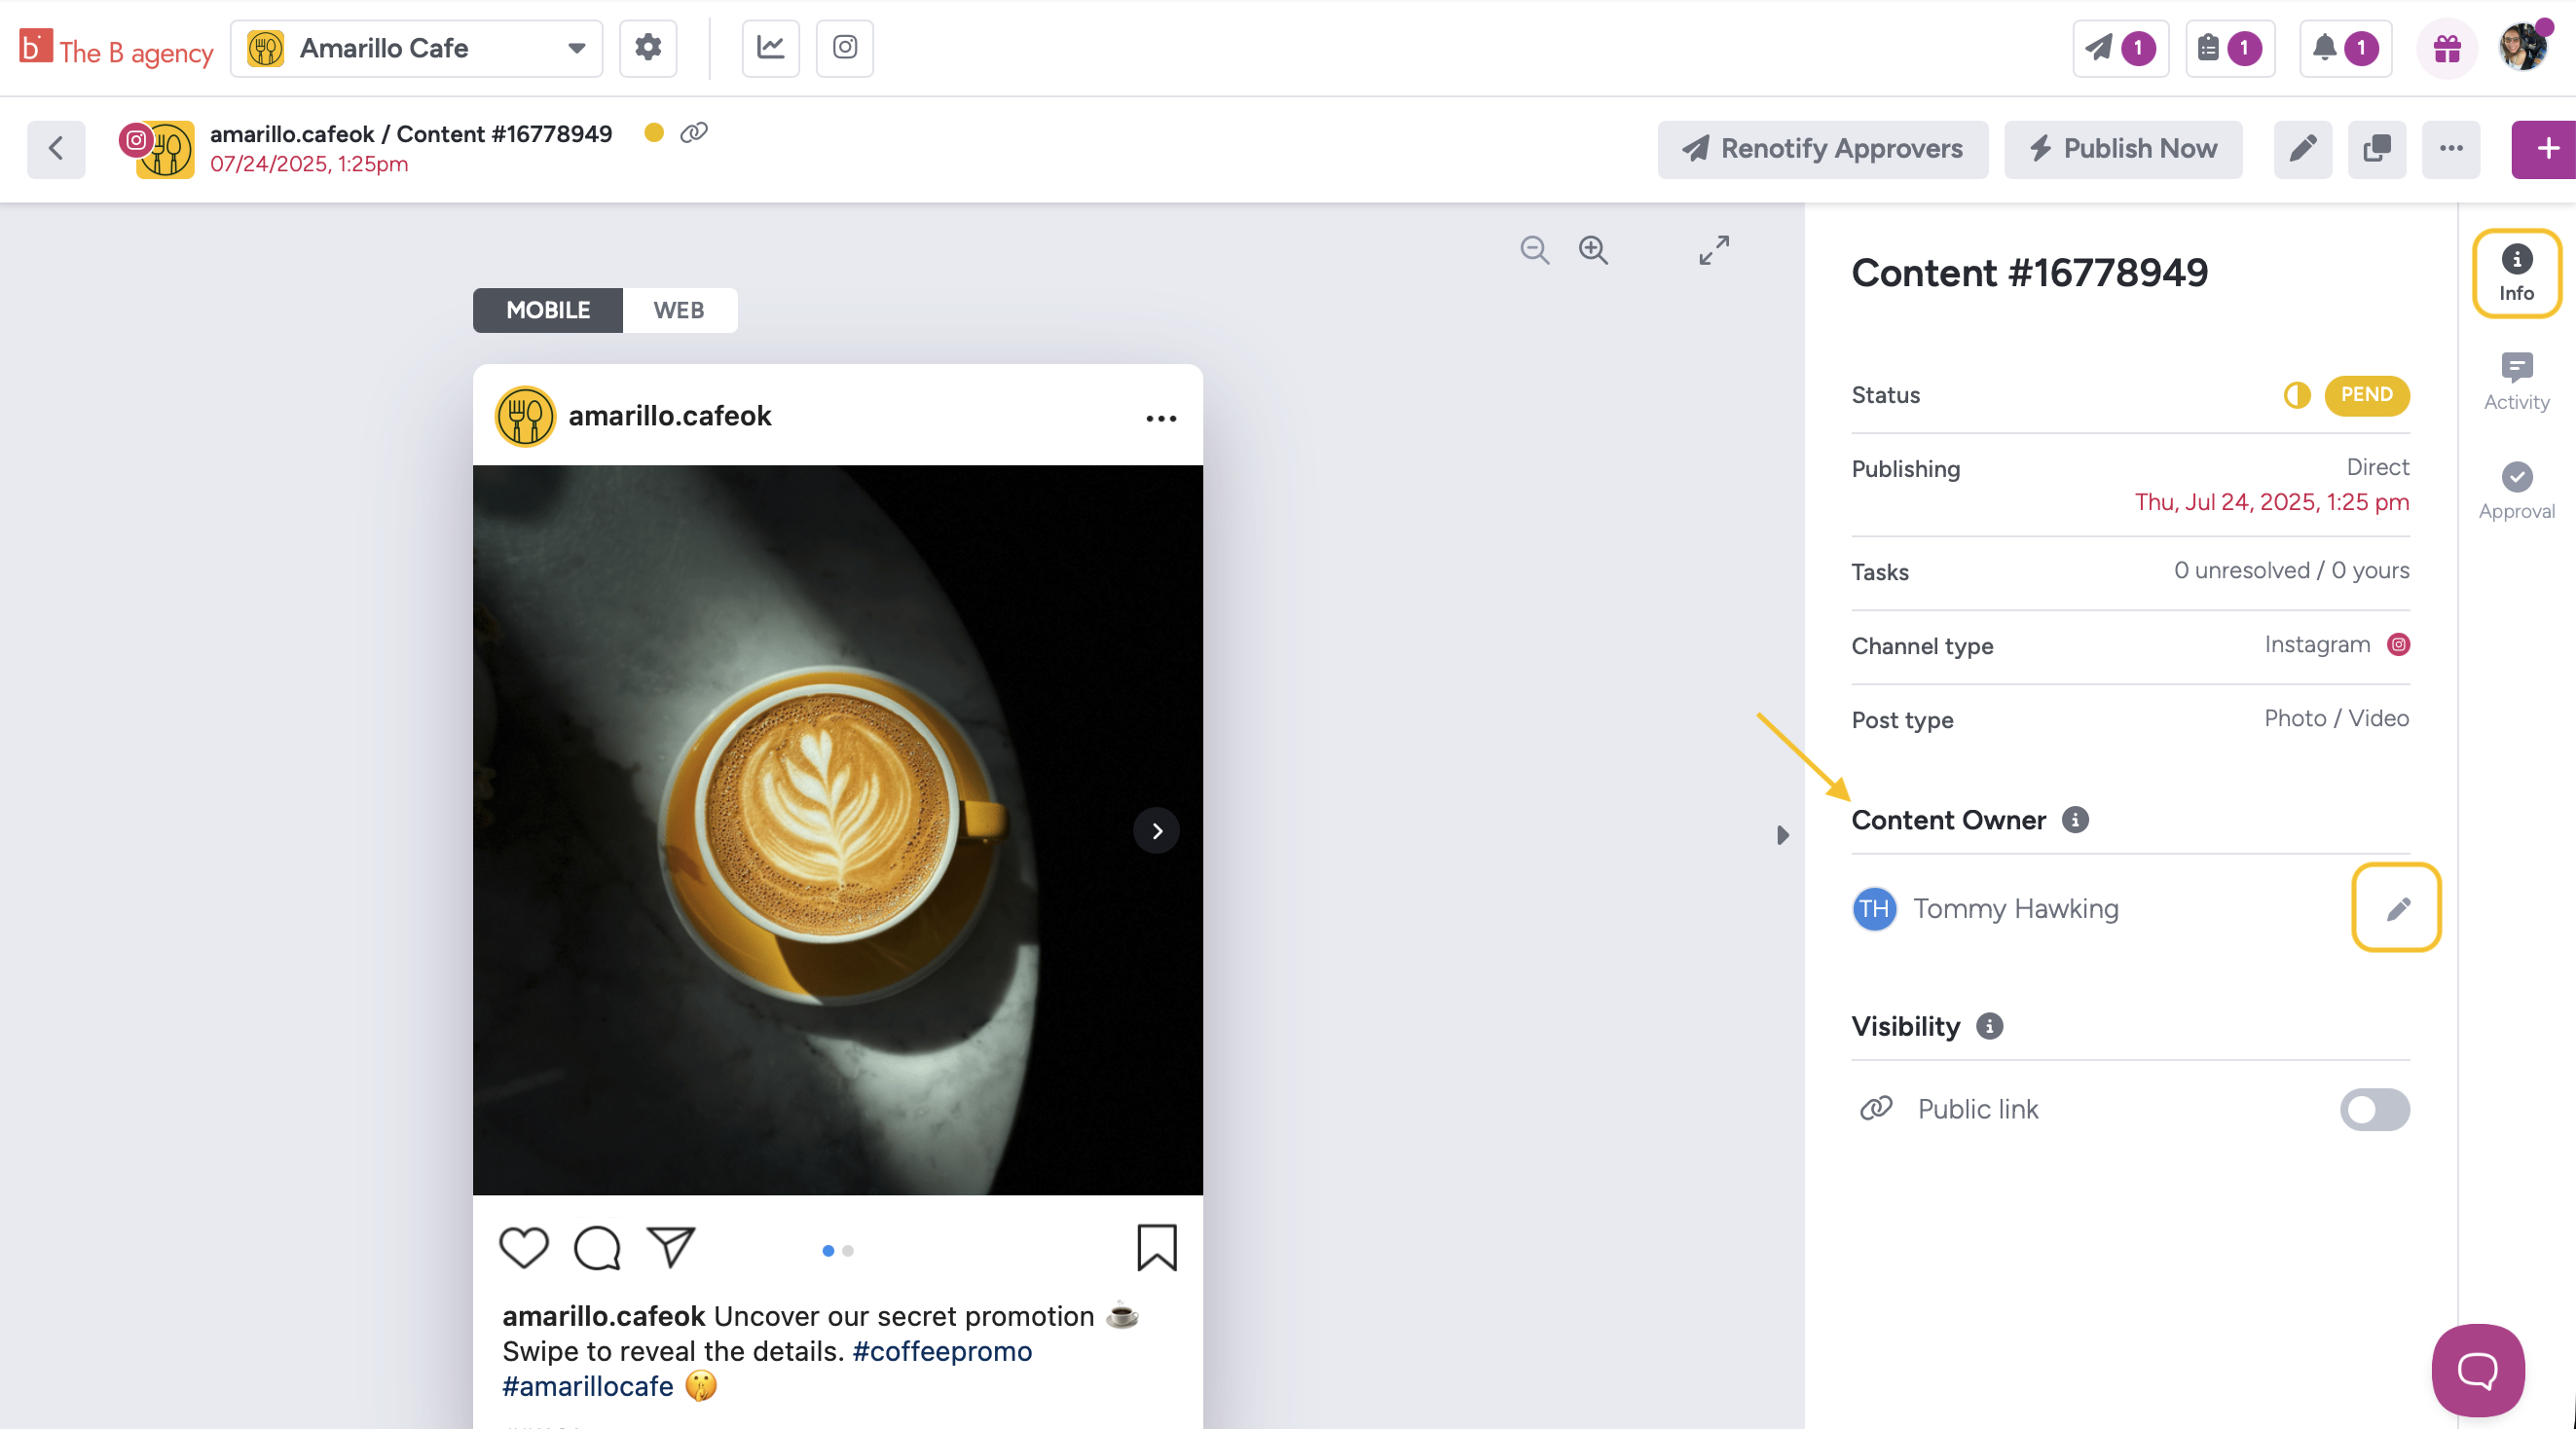Go to next carousel image
Image resolution: width=2576 pixels, height=1429 pixels.
pos(1156,831)
